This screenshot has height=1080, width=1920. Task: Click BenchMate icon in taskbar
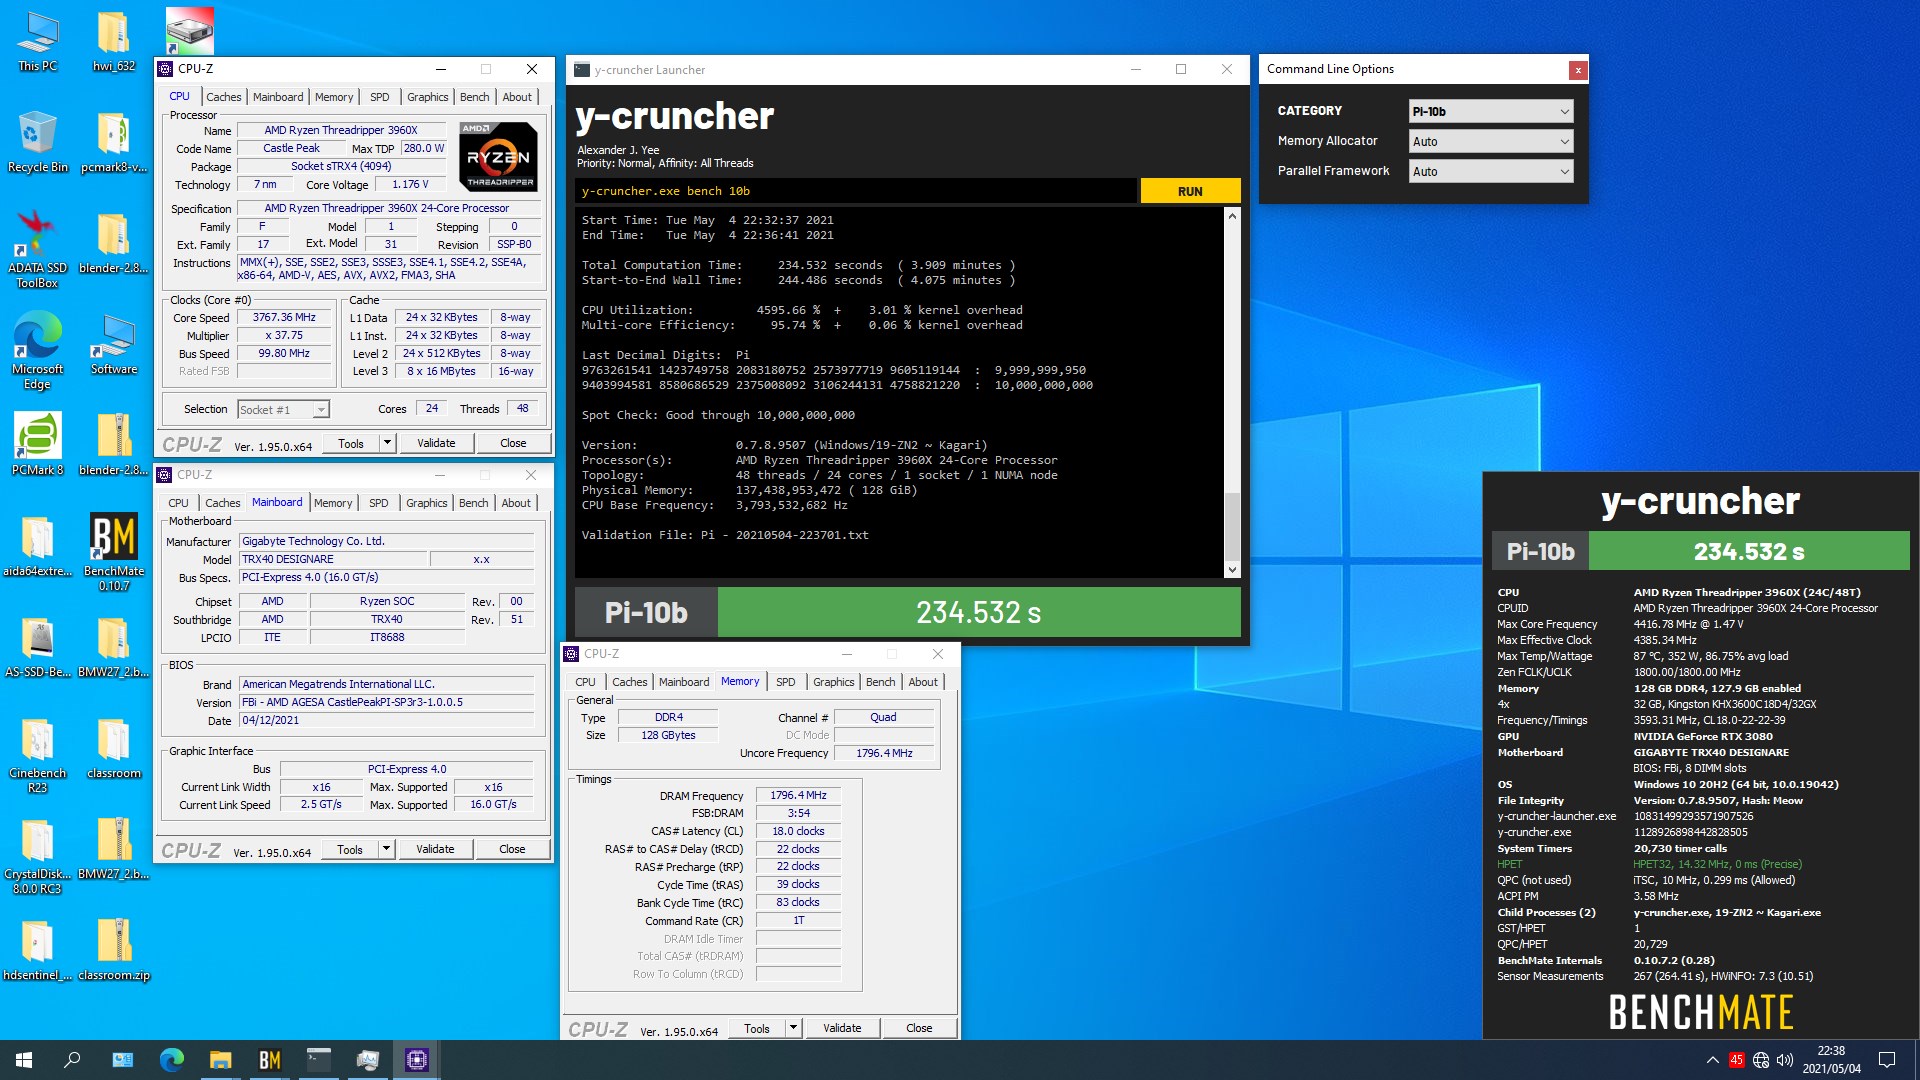(269, 1060)
